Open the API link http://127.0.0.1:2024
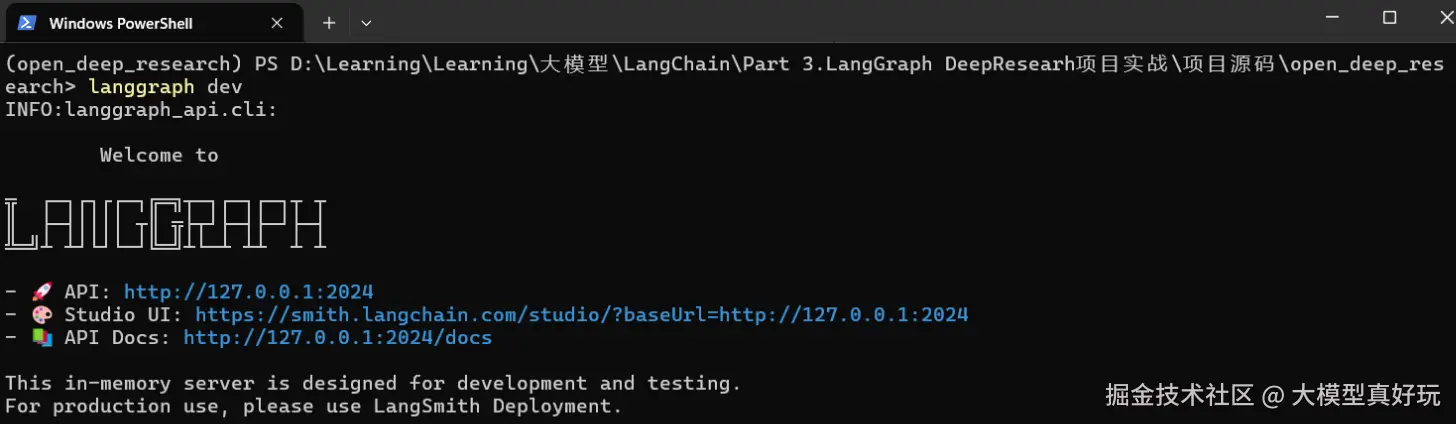Image resolution: width=1456 pixels, height=424 pixels. [x=248, y=292]
